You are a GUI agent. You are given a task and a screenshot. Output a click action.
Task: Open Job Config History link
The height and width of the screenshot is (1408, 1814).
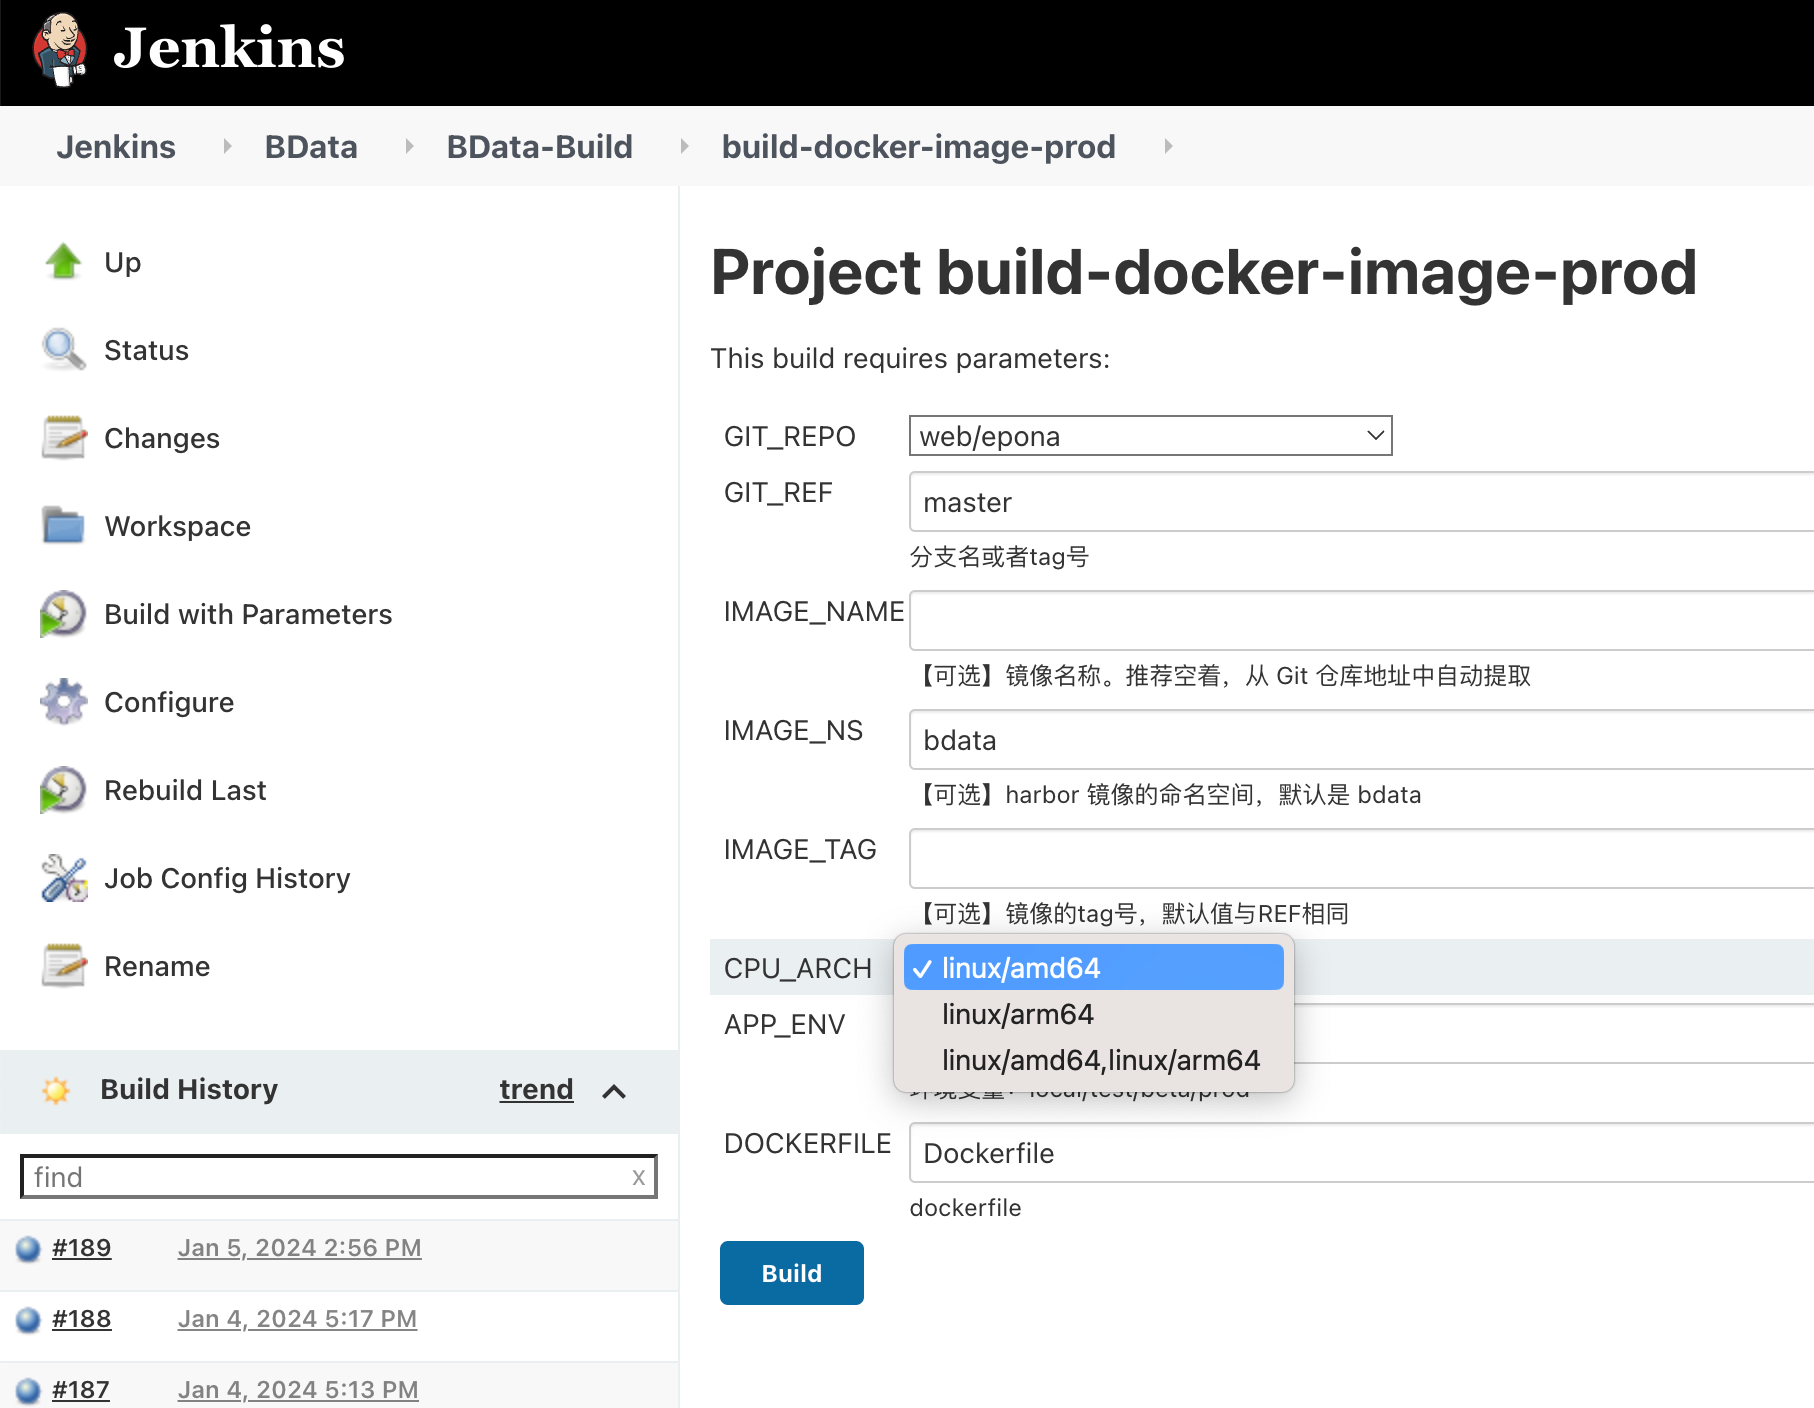227,878
